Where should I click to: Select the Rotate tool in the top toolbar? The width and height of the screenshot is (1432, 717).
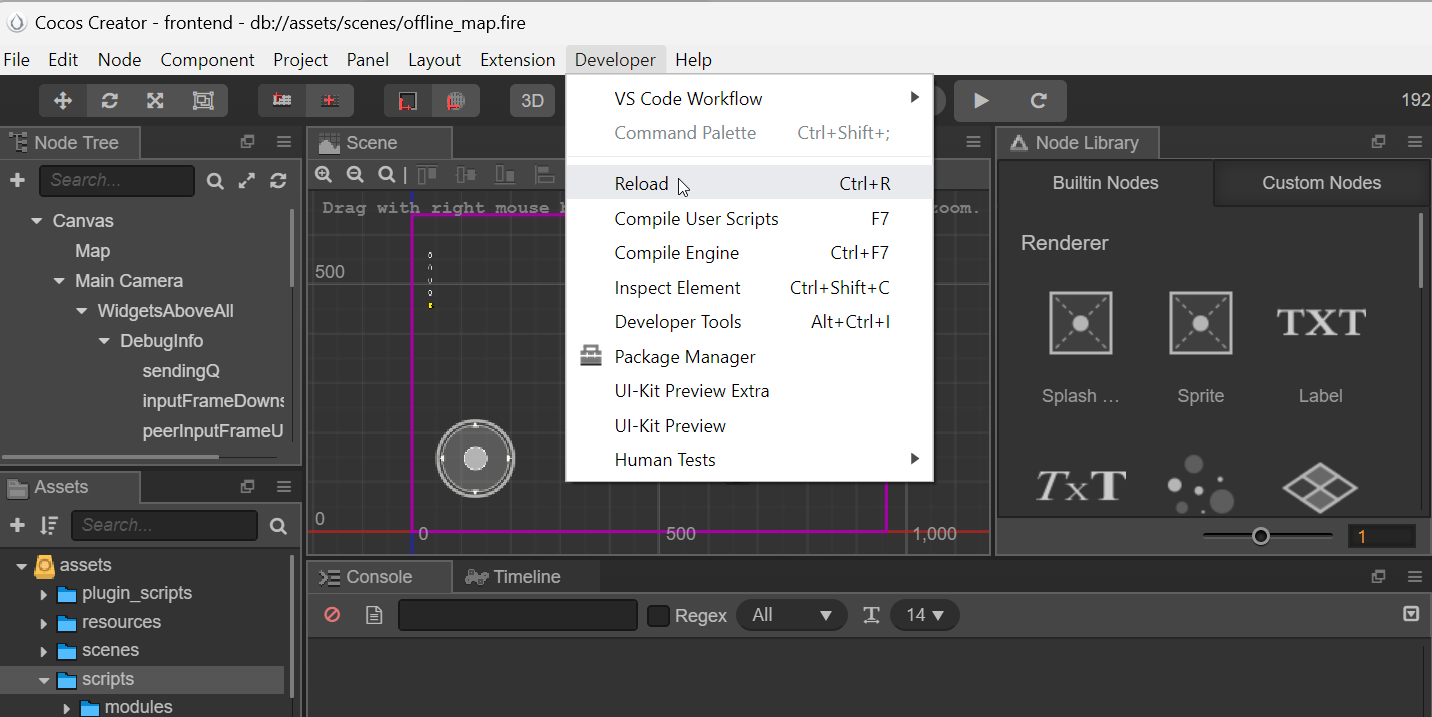(110, 100)
